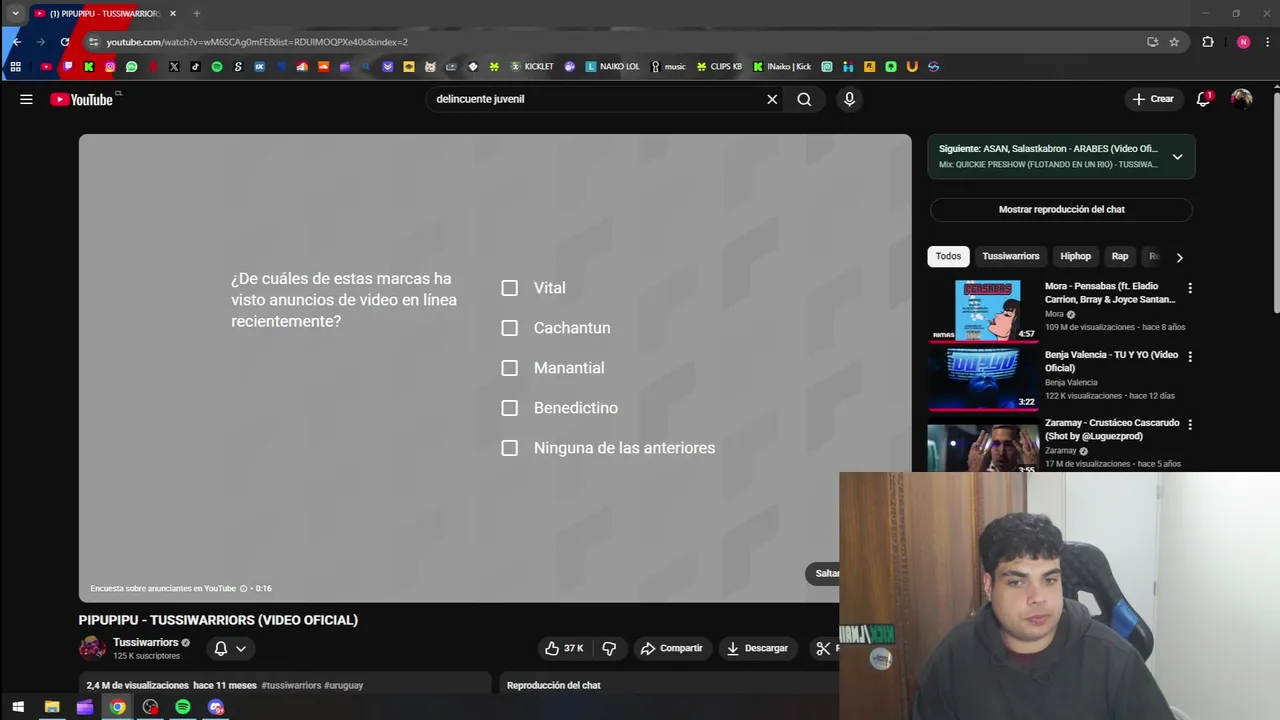Expand the Siguiente playlist panel chevron
Viewport: 1280px width, 720px height.
[x=1177, y=157]
